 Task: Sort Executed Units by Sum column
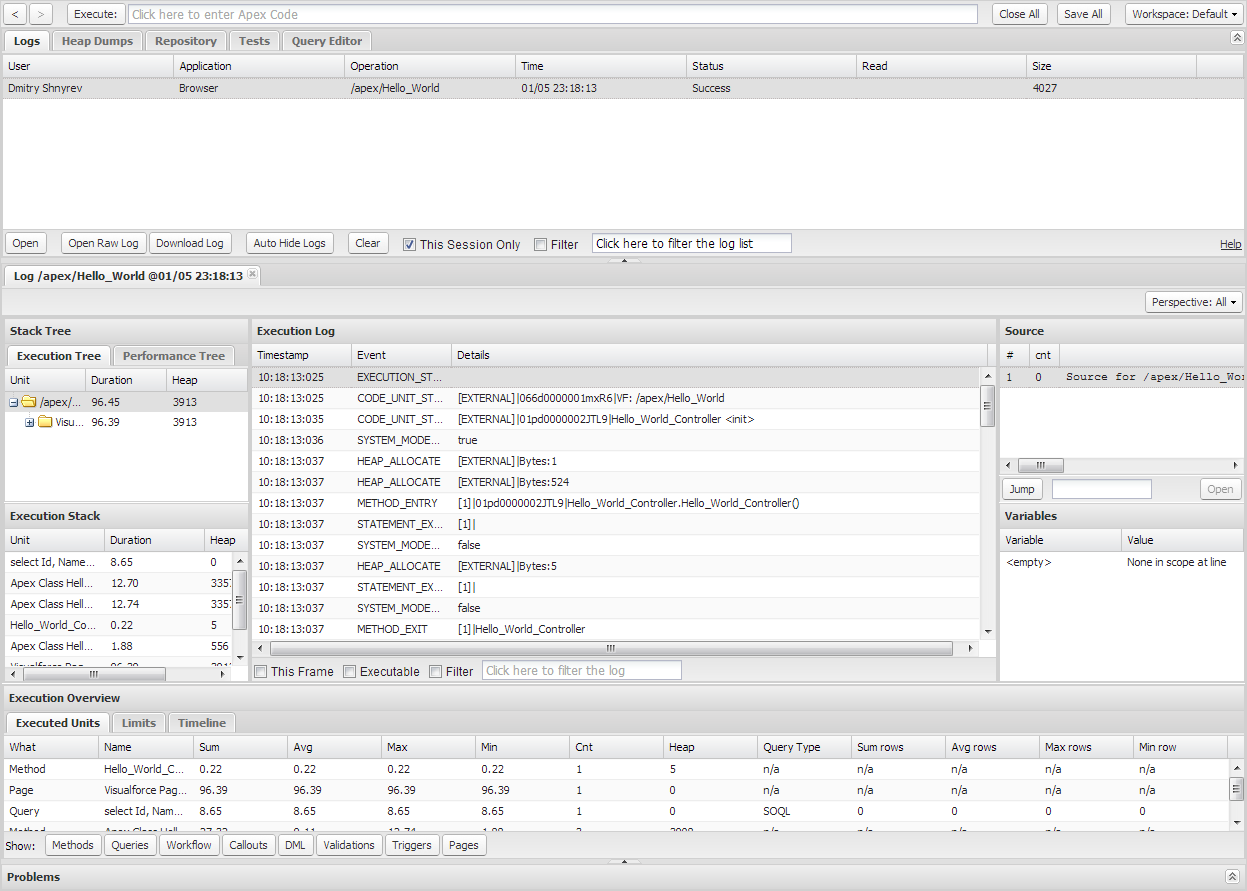(x=241, y=747)
